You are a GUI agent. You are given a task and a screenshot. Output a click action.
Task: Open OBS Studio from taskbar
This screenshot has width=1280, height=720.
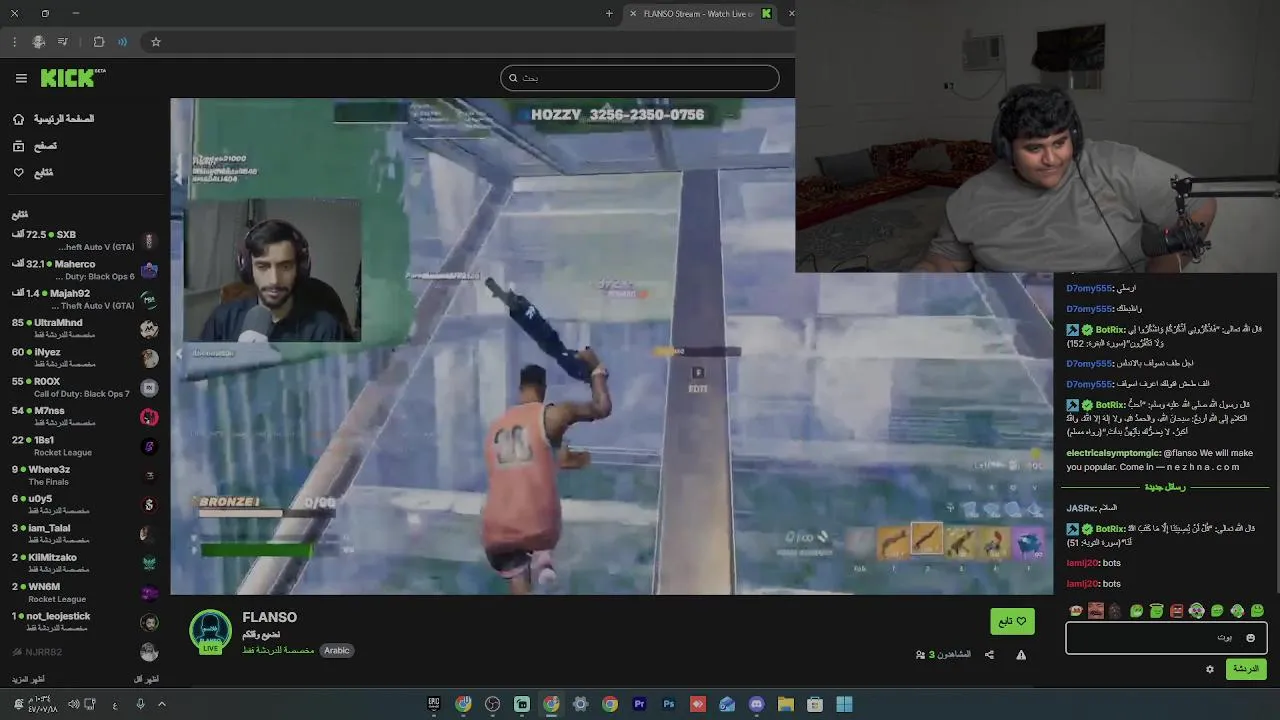pos(492,704)
